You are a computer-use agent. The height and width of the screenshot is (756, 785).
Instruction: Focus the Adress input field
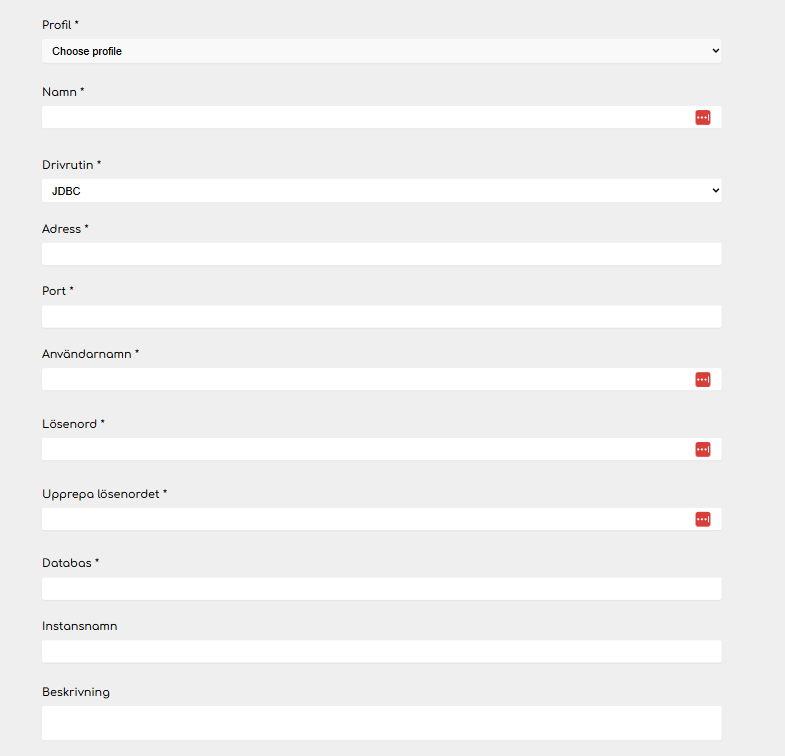click(381, 254)
